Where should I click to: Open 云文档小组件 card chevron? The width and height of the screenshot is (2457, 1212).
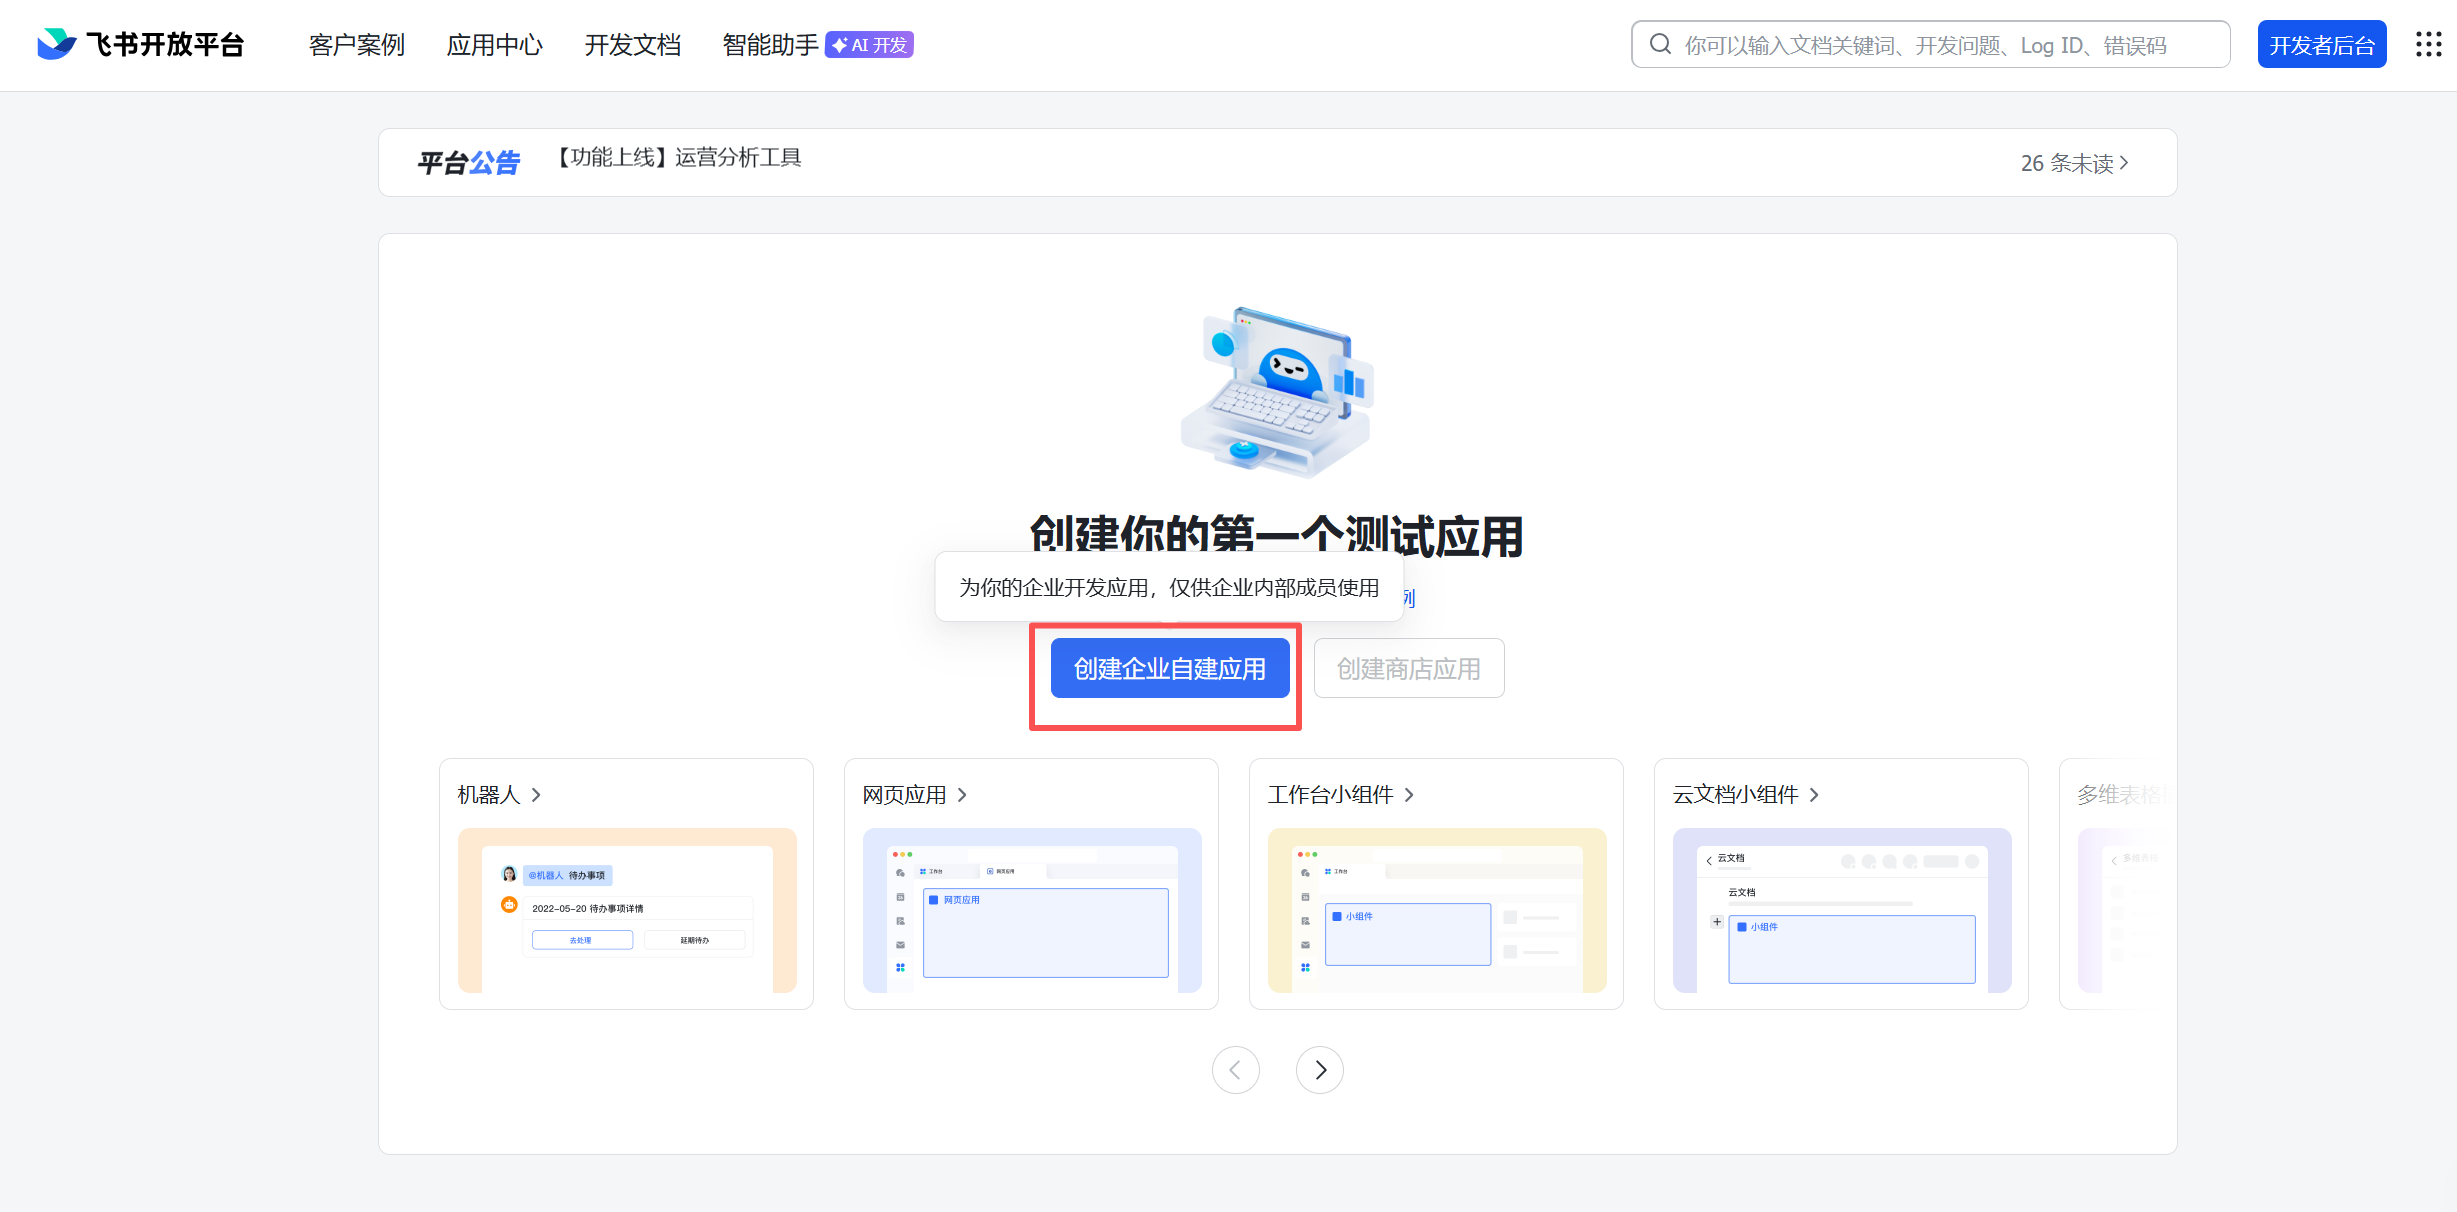pyautogui.click(x=1815, y=795)
